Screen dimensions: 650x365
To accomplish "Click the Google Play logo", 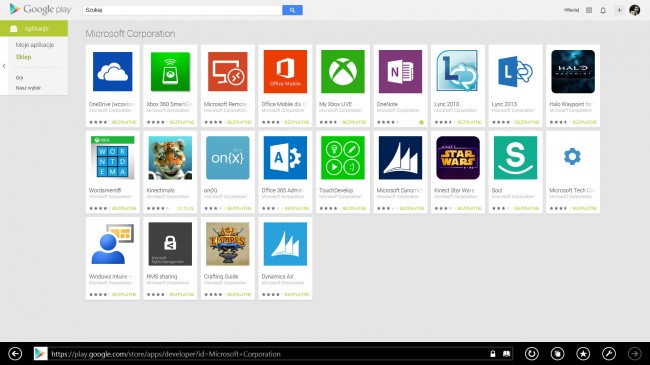I will pyautogui.click(x=40, y=9).
